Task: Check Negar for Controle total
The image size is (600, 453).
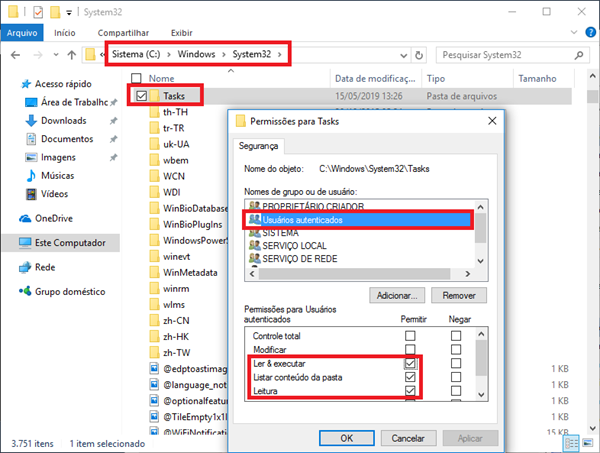Action: click(456, 336)
